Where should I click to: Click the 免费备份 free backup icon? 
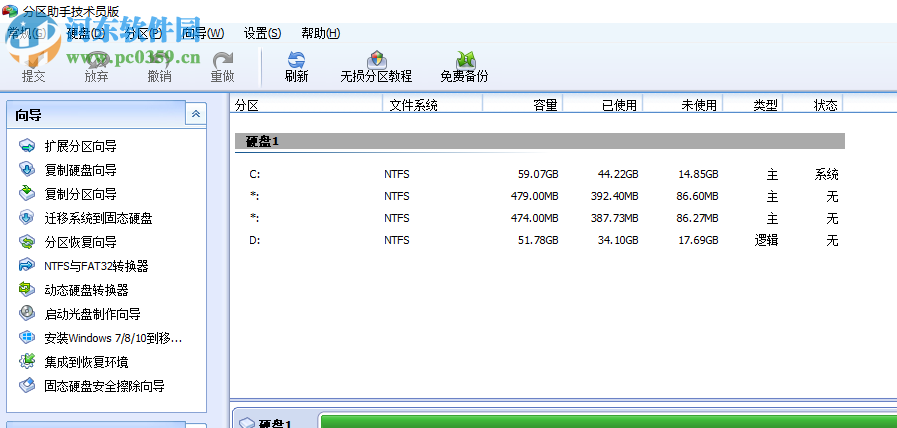click(464, 60)
